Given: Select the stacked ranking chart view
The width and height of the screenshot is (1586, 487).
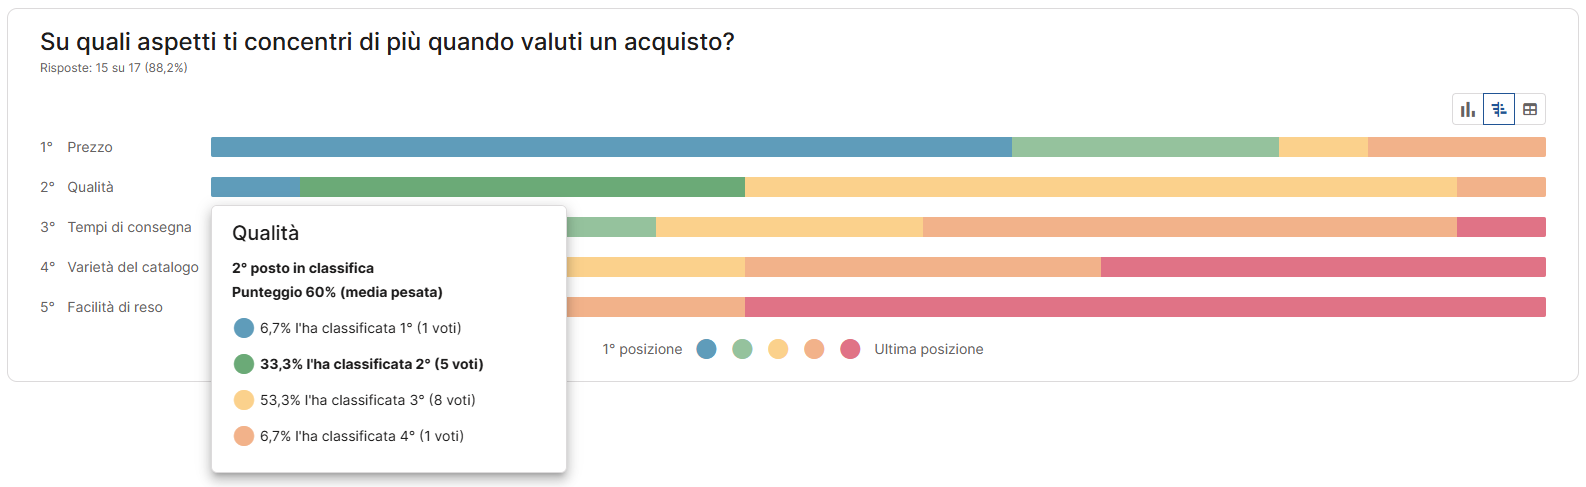Looking at the screenshot, I should tap(1499, 109).
